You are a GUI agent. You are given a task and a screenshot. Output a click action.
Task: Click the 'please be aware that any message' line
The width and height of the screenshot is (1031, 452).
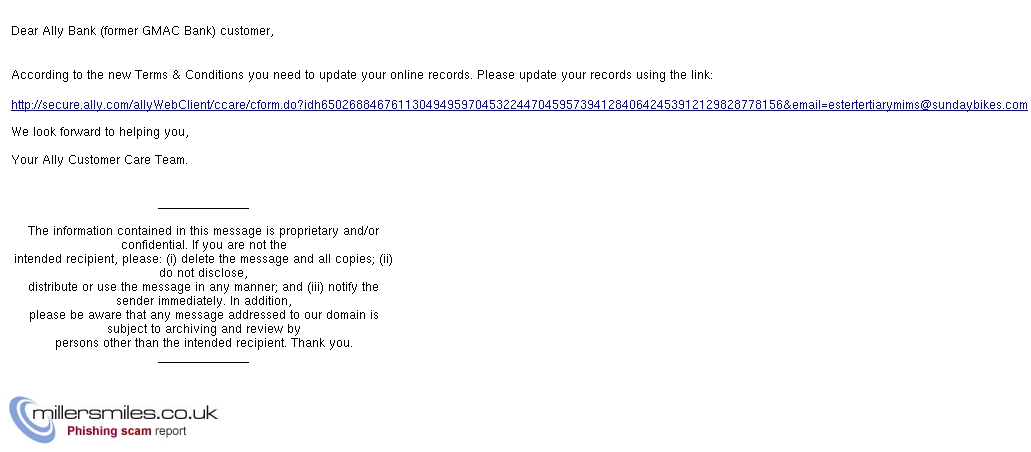(203, 315)
